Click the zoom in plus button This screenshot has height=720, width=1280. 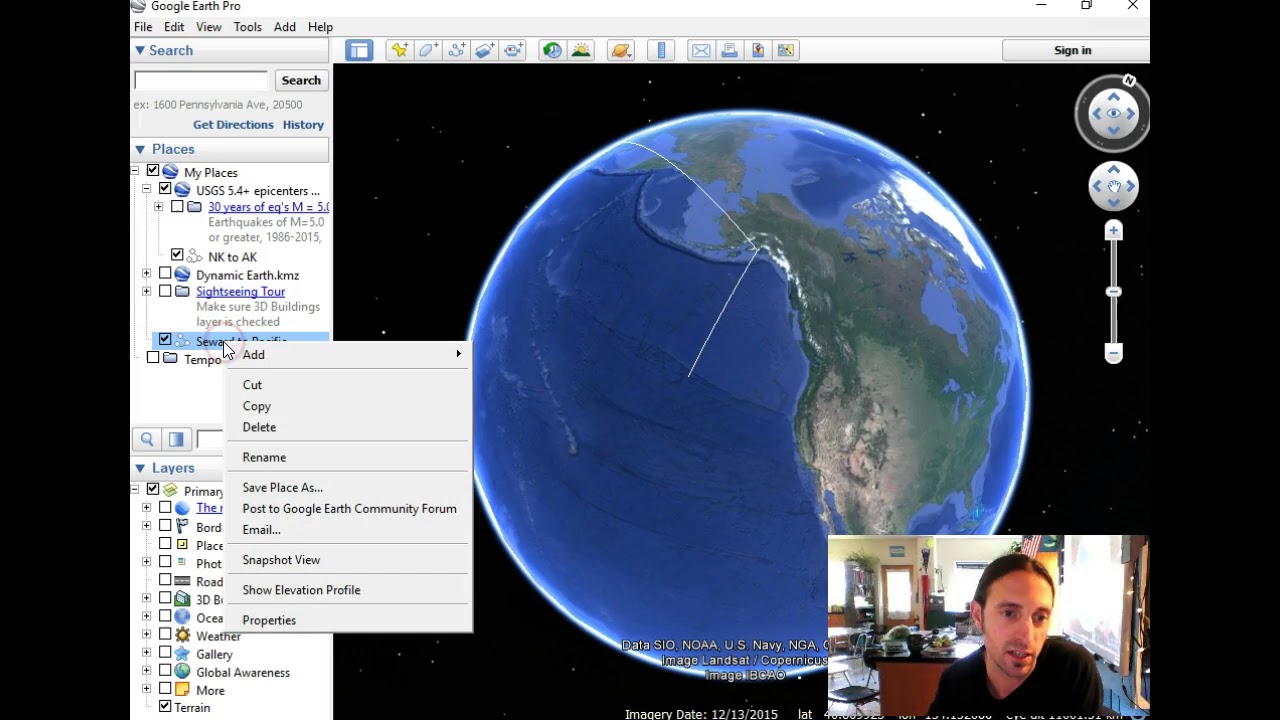click(x=1113, y=231)
